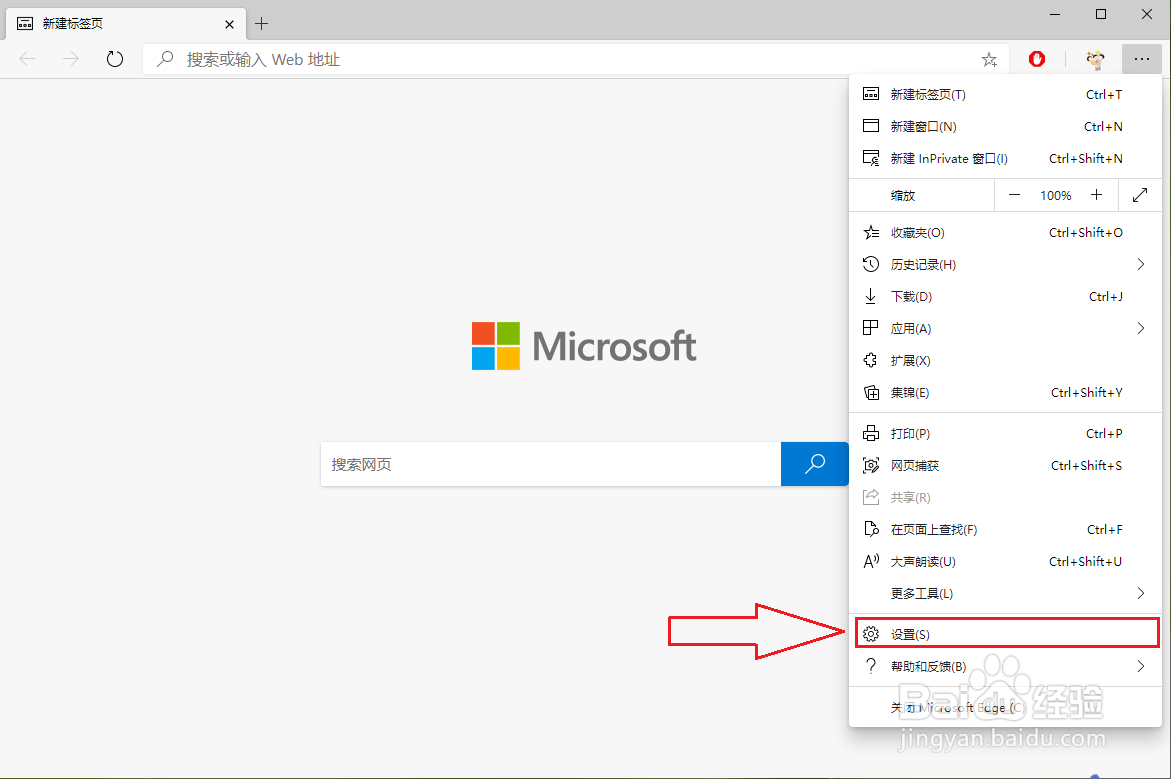This screenshot has width=1171, height=779.
Task: Select 打印(P) print option
Action: coord(1005,433)
